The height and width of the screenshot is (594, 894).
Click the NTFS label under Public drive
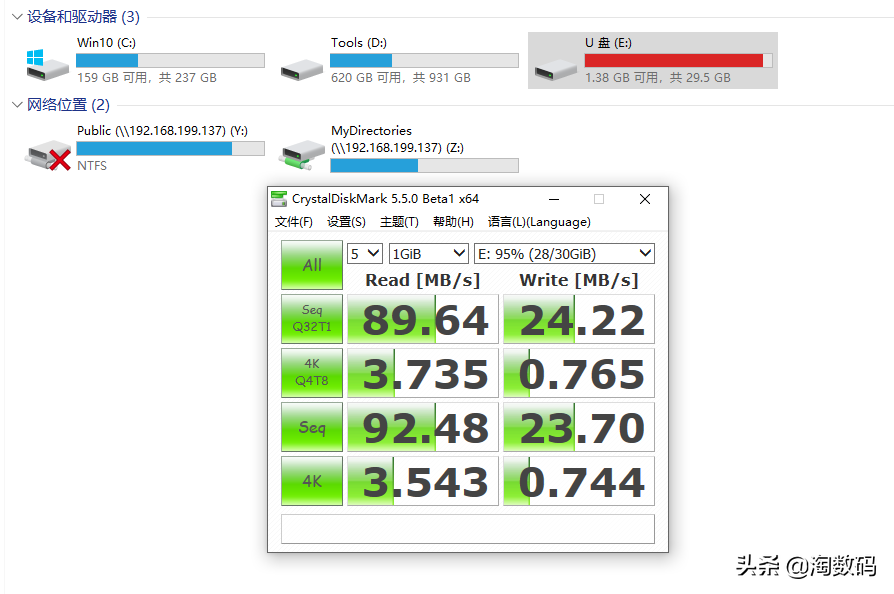point(92,165)
